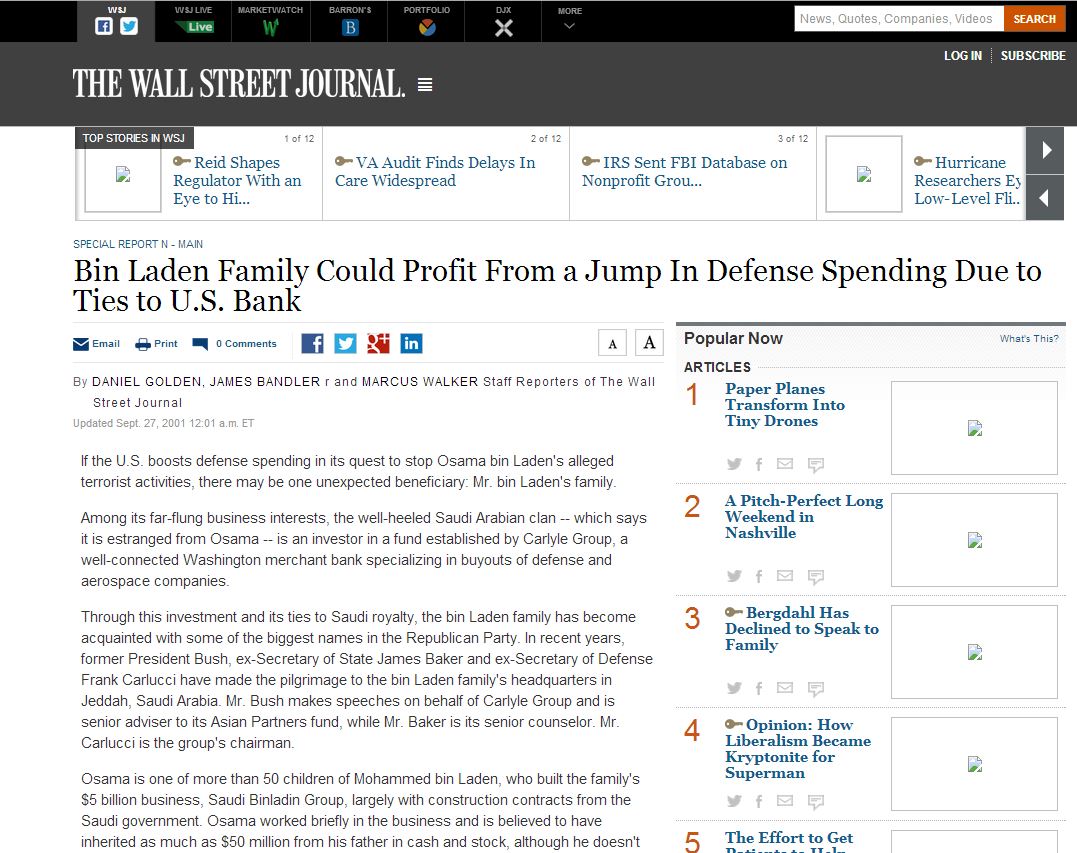Click the Reid story thumbnail image
This screenshot has height=853, width=1077.
point(123,174)
